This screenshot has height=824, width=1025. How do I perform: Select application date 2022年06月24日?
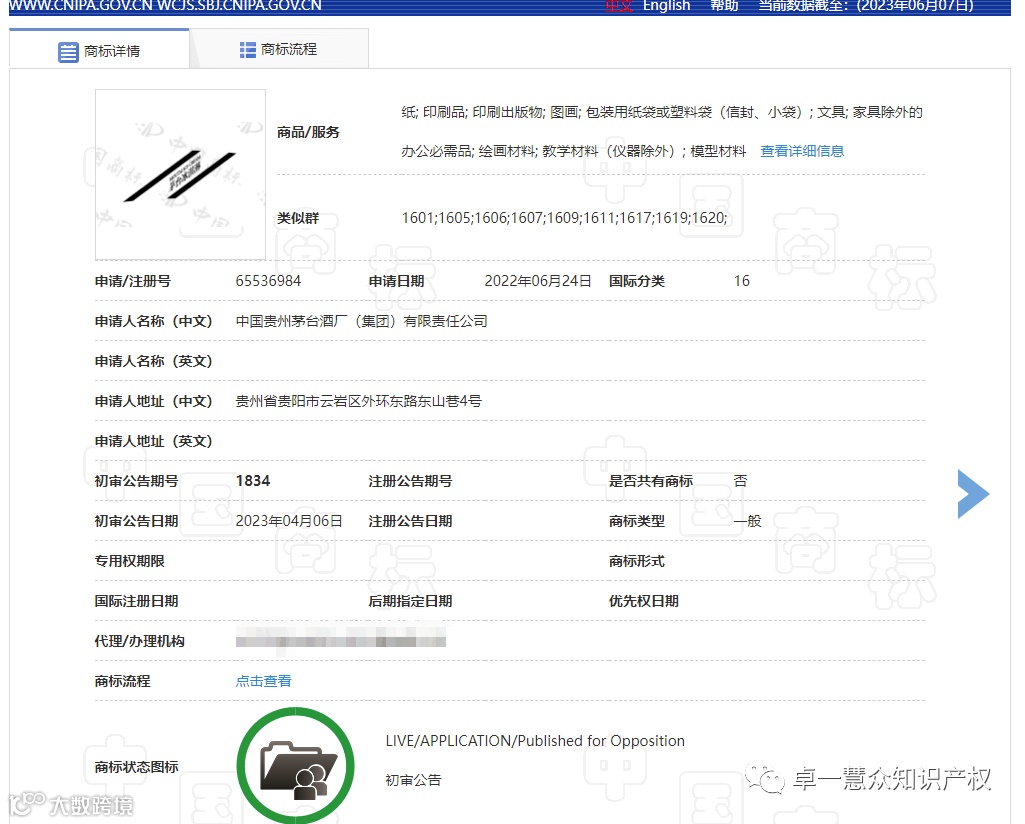(x=538, y=281)
